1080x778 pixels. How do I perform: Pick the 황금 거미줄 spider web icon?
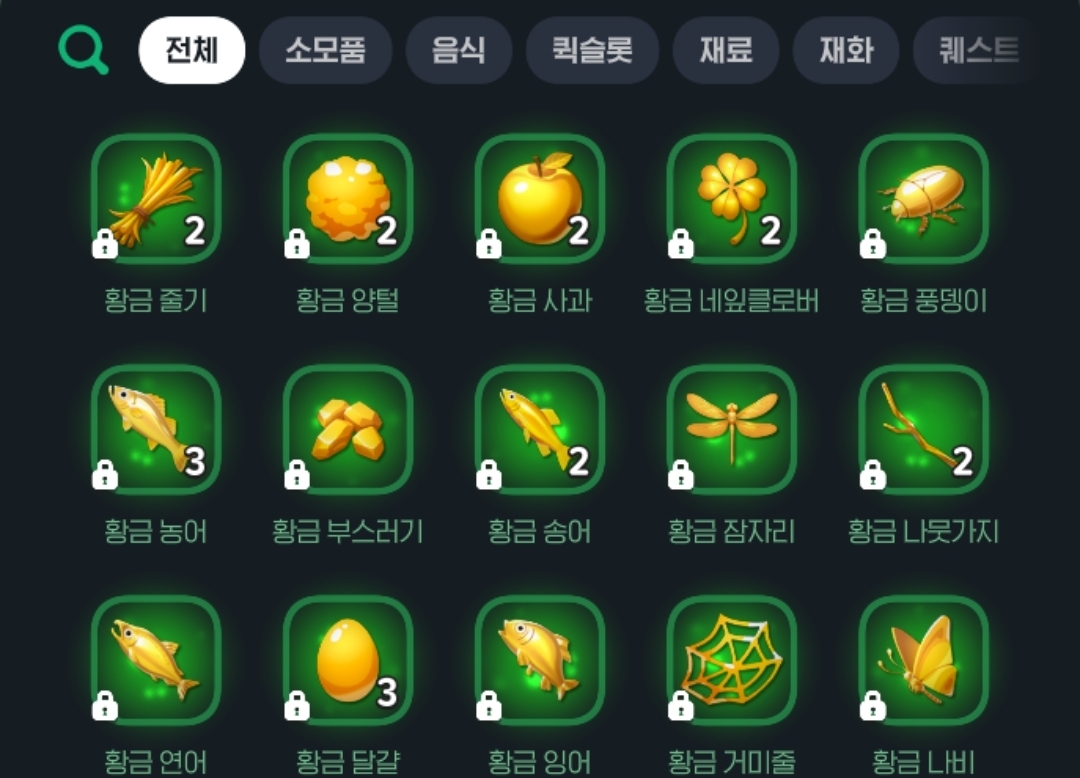coord(731,661)
